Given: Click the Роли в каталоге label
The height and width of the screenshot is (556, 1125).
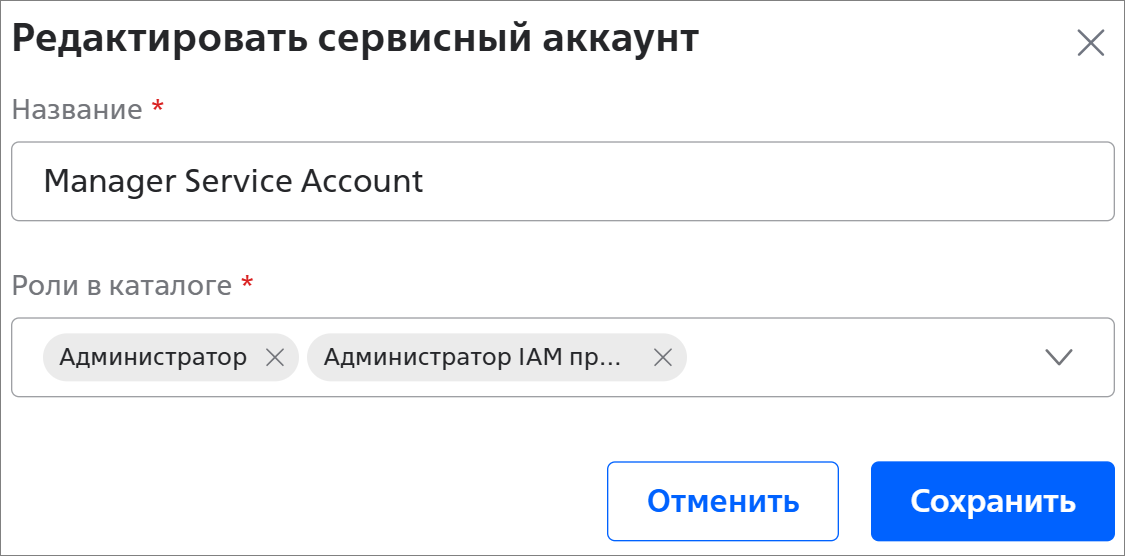Looking at the screenshot, I should (122, 286).
